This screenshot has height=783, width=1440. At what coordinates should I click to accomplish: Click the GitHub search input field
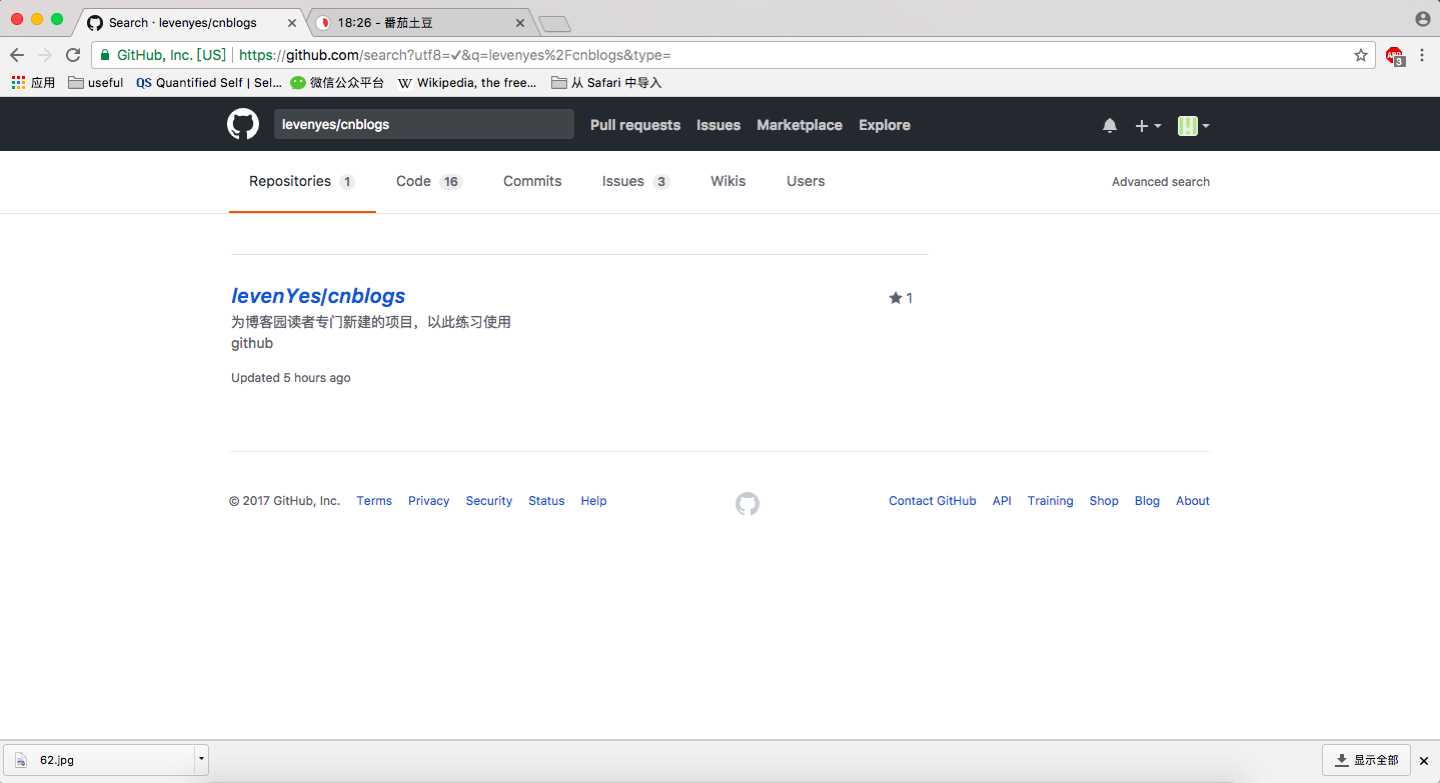point(424,125)
